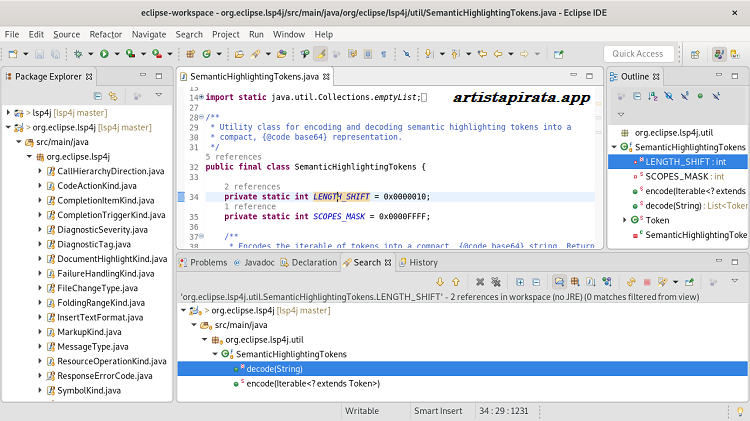Select DiagnosticSeverity.java file

(x=102, y=230)
